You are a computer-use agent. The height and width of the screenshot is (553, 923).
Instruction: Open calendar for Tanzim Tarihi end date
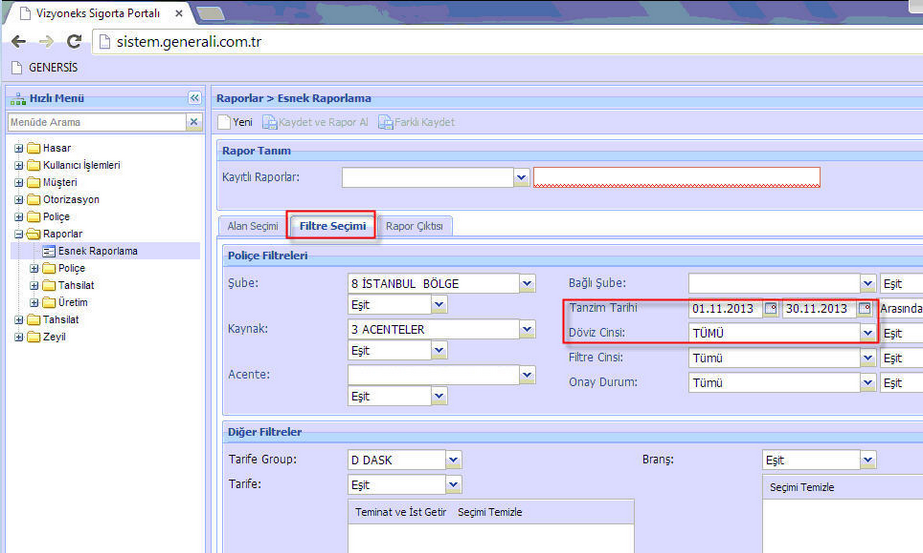pos(864,309)
